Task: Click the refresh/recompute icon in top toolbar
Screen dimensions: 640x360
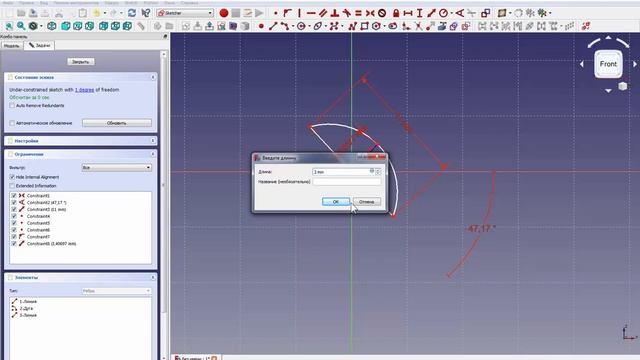Action: (131, 13)
